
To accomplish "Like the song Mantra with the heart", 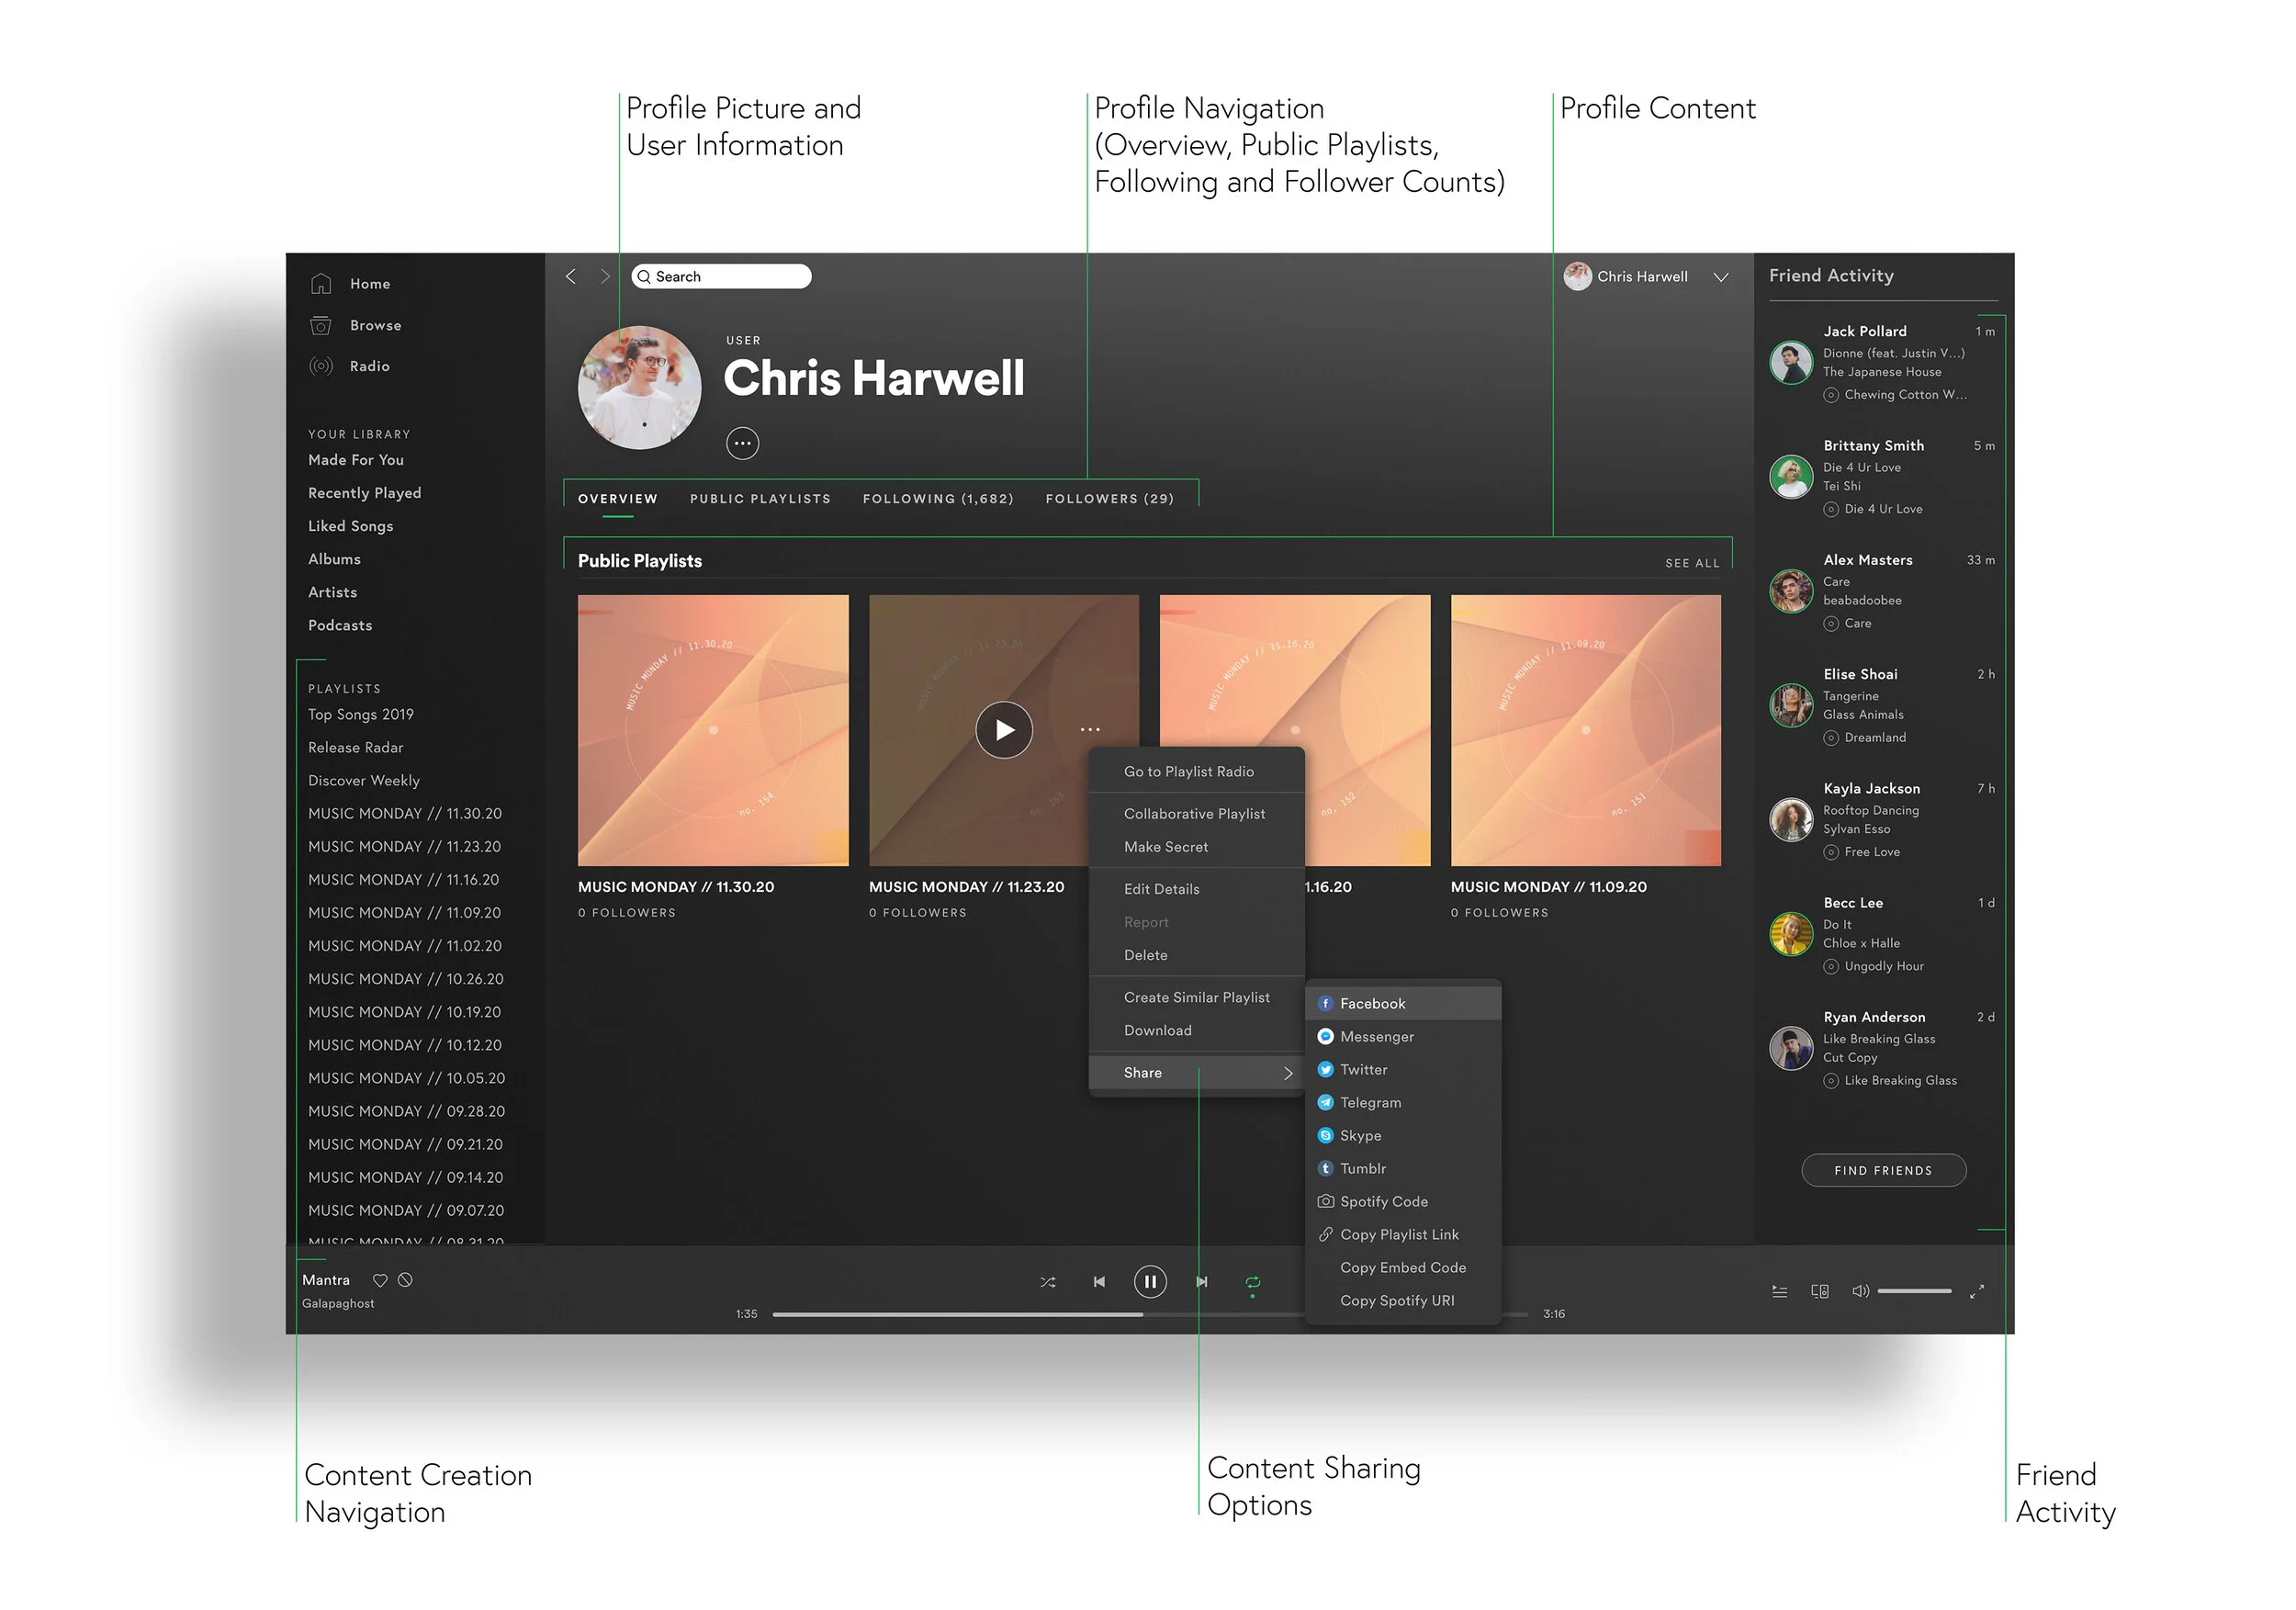I will tap(380, 1280).
